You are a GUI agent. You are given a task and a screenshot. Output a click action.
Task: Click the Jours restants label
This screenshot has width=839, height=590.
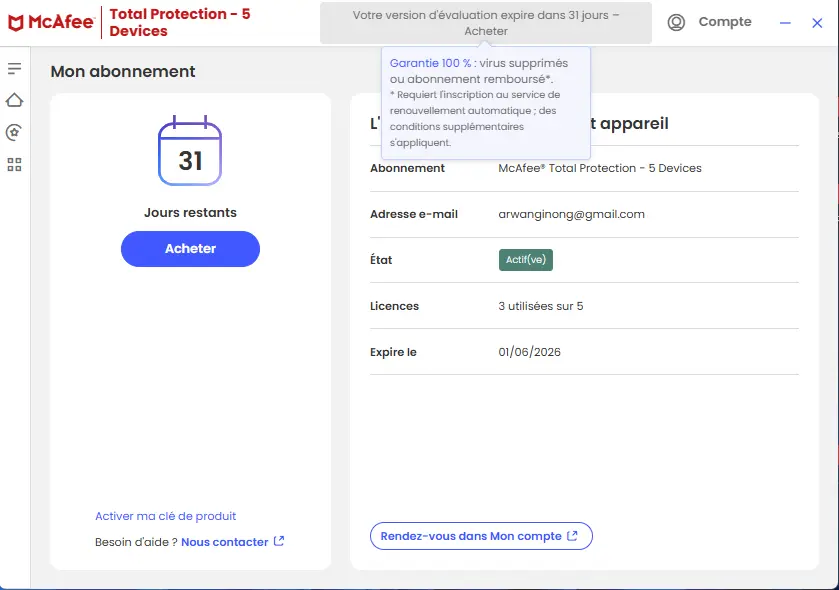(190, 212)
